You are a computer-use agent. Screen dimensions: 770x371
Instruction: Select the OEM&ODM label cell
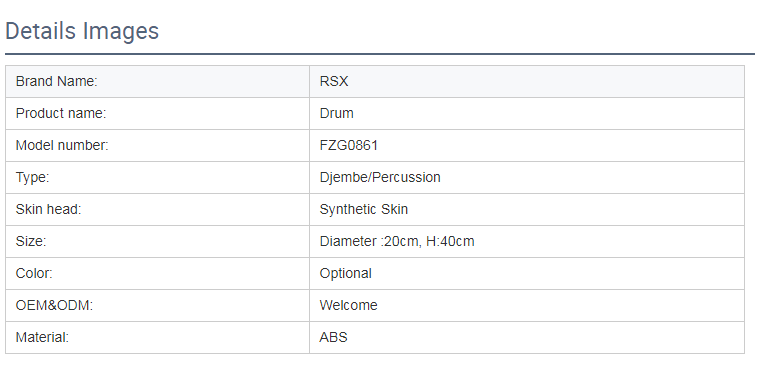pos(158,305)
